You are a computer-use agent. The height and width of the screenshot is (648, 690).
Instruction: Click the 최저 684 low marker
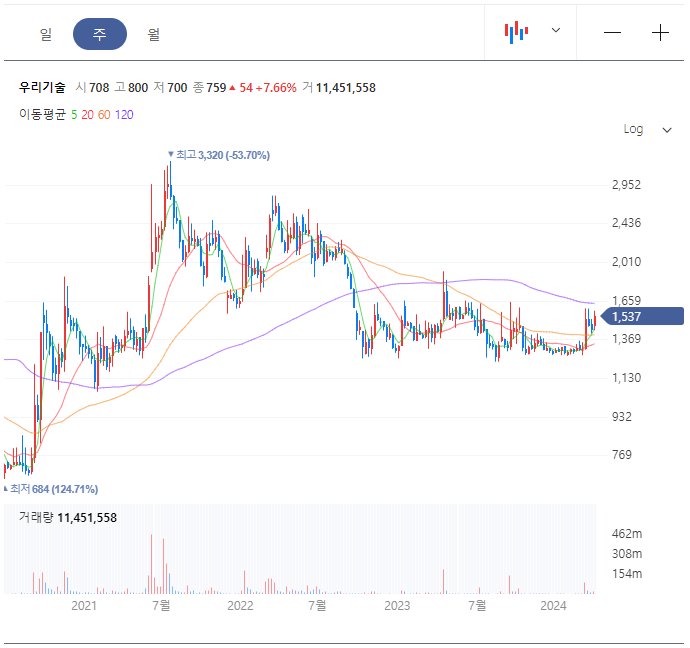(x=51, y=489)
